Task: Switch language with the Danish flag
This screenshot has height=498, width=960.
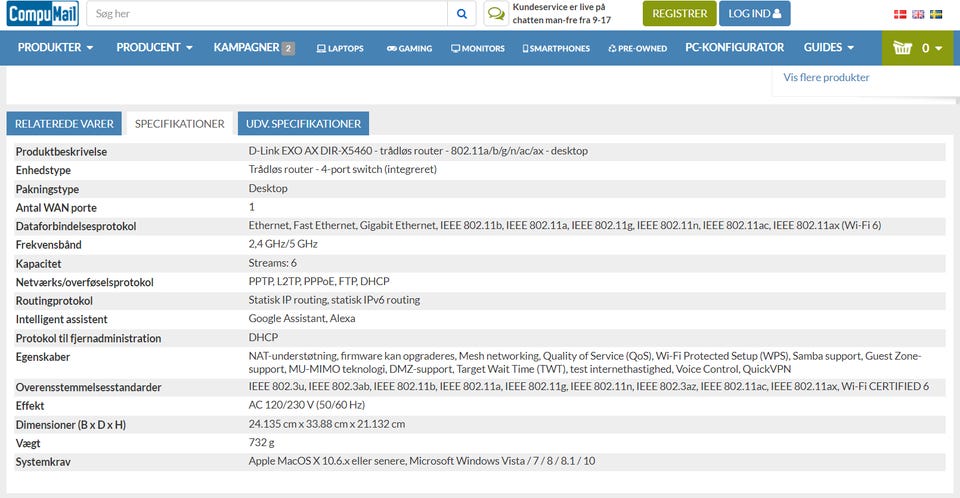Action: tap(900, 14)
